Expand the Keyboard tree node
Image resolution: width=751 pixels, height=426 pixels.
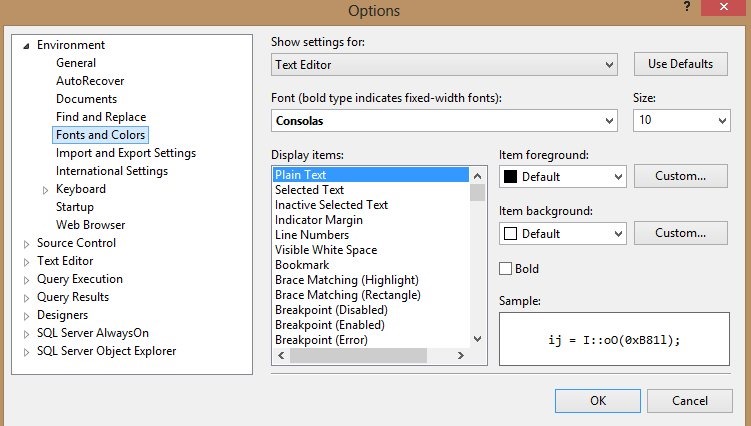(x=45, y=190)
